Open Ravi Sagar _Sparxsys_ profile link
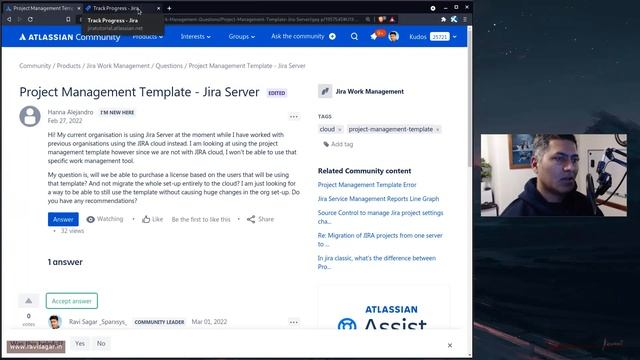 click(98, 322)
